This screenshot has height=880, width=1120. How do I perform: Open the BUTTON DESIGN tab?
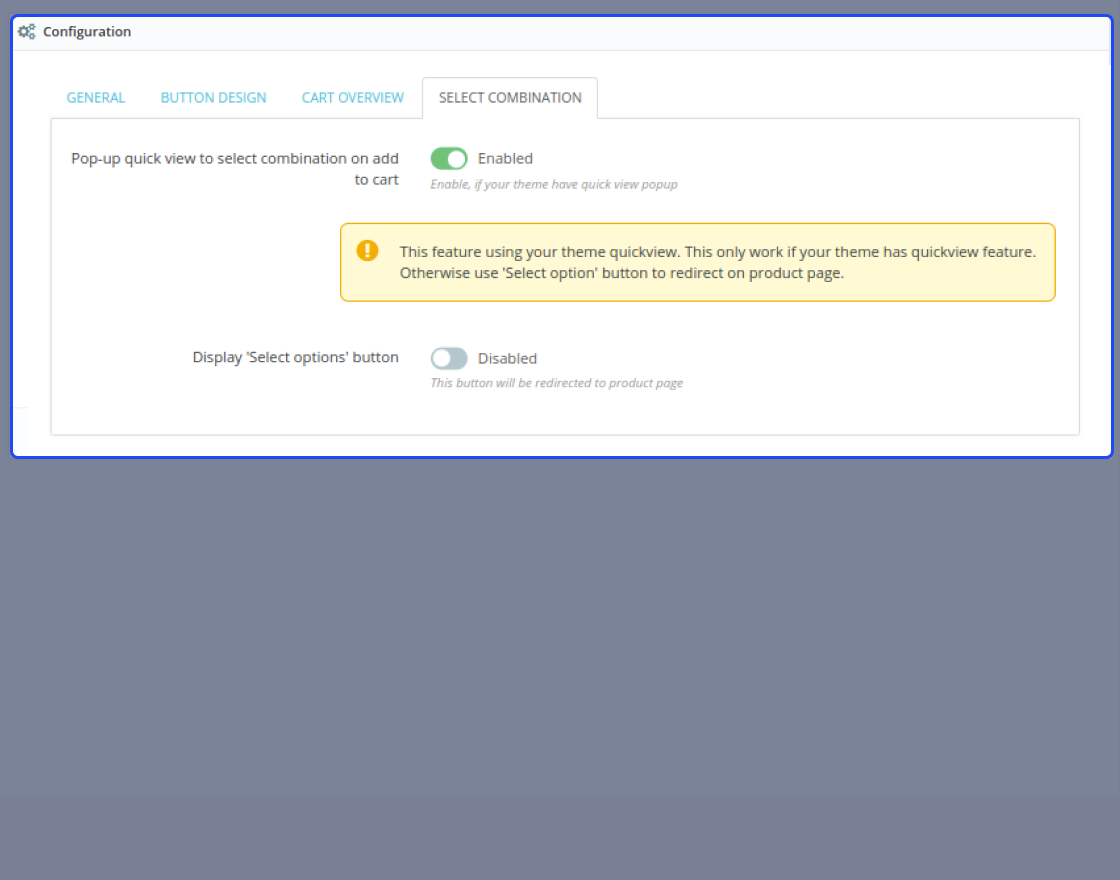pyautogui.click(x=214, y=98)
